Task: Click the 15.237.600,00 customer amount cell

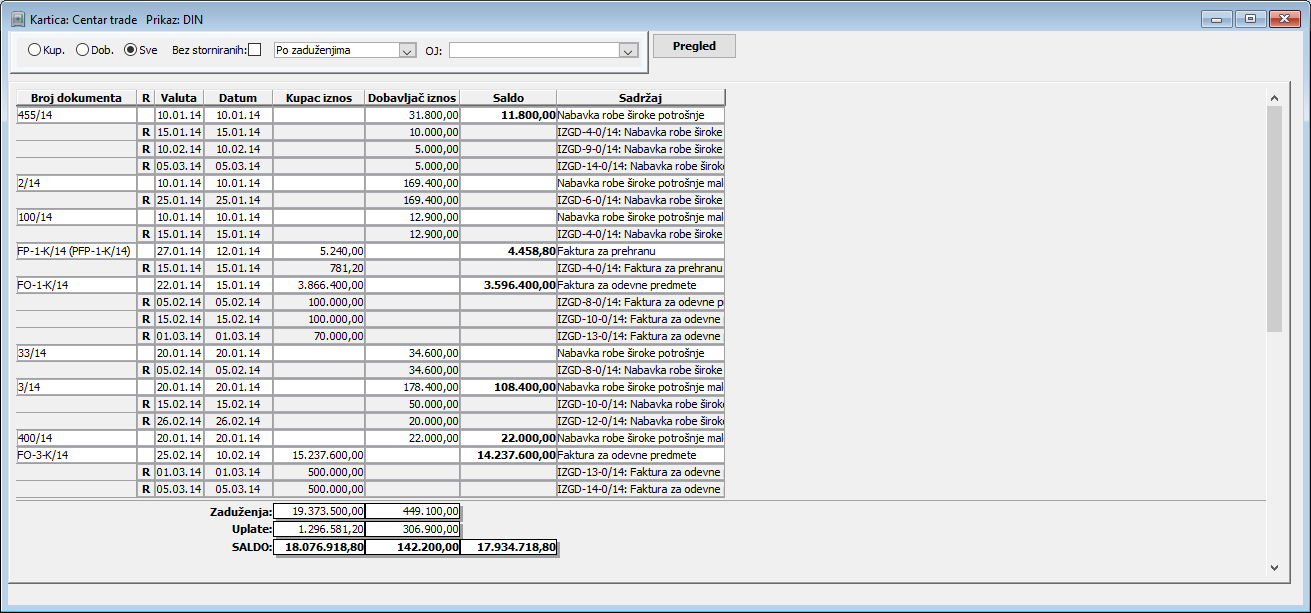Action: click(x=319, y=455)
